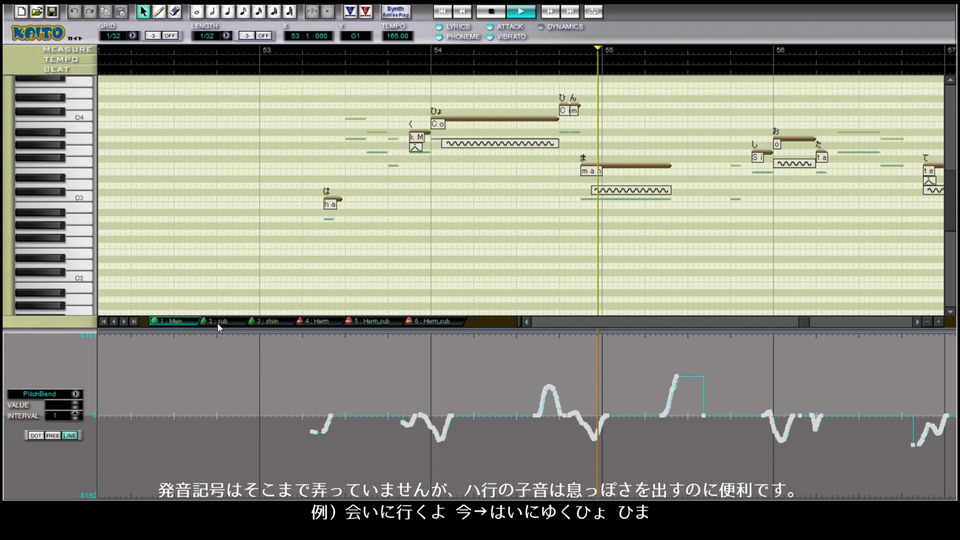Open the GRID 1/32 dropdown arrow

(x=132, y=36)
